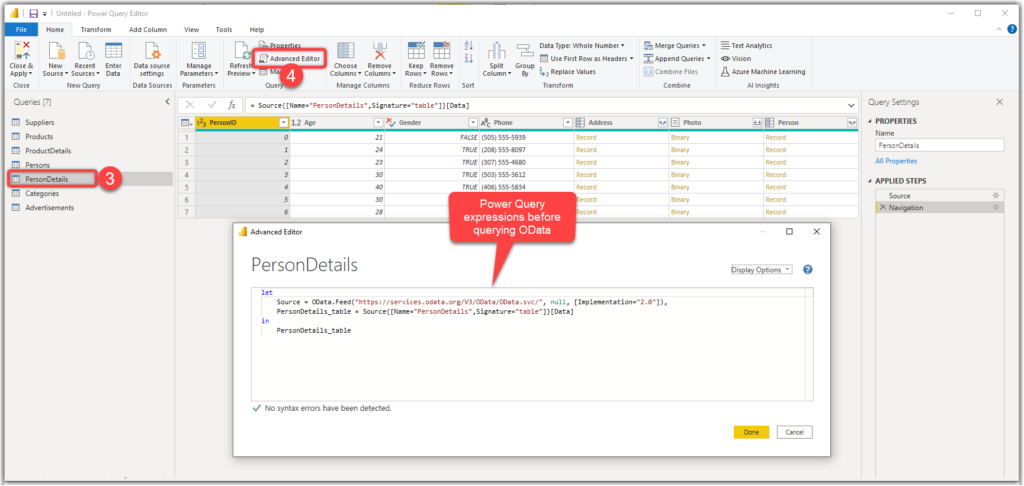Click Text Analytics in AI Insights

pos(746,46)
